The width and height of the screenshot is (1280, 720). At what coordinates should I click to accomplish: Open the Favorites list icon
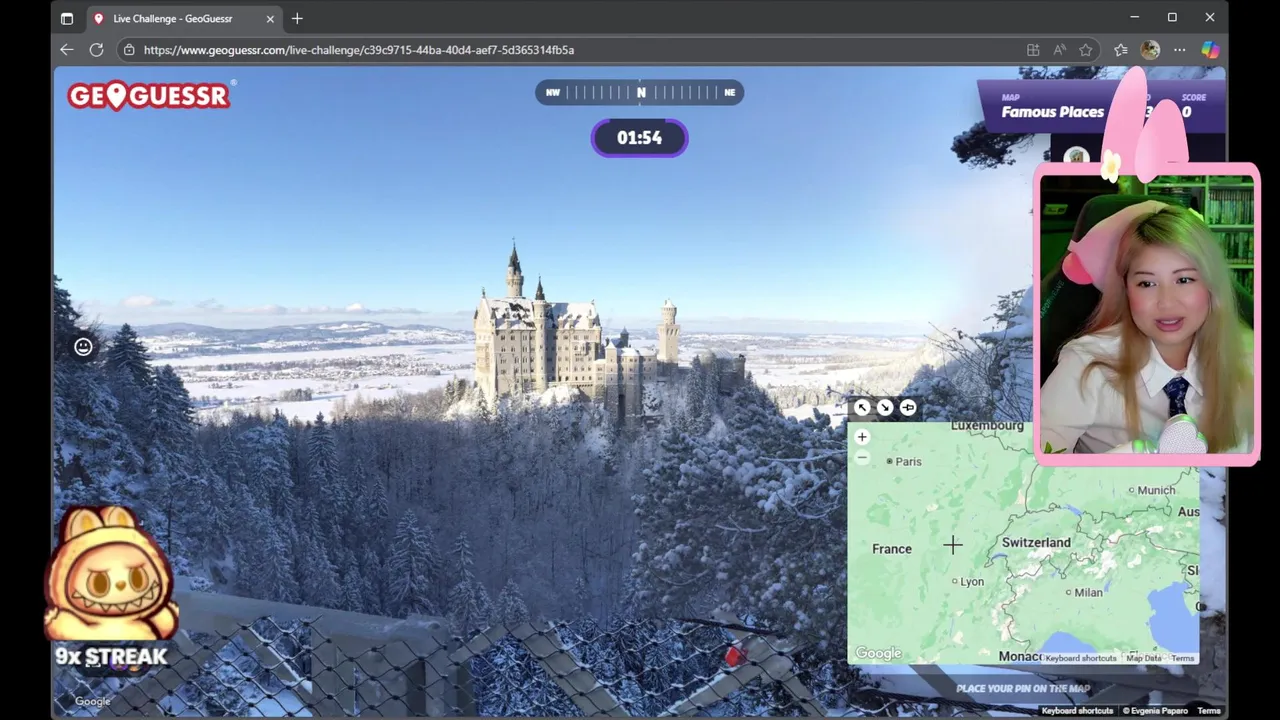click(1121, 50)
